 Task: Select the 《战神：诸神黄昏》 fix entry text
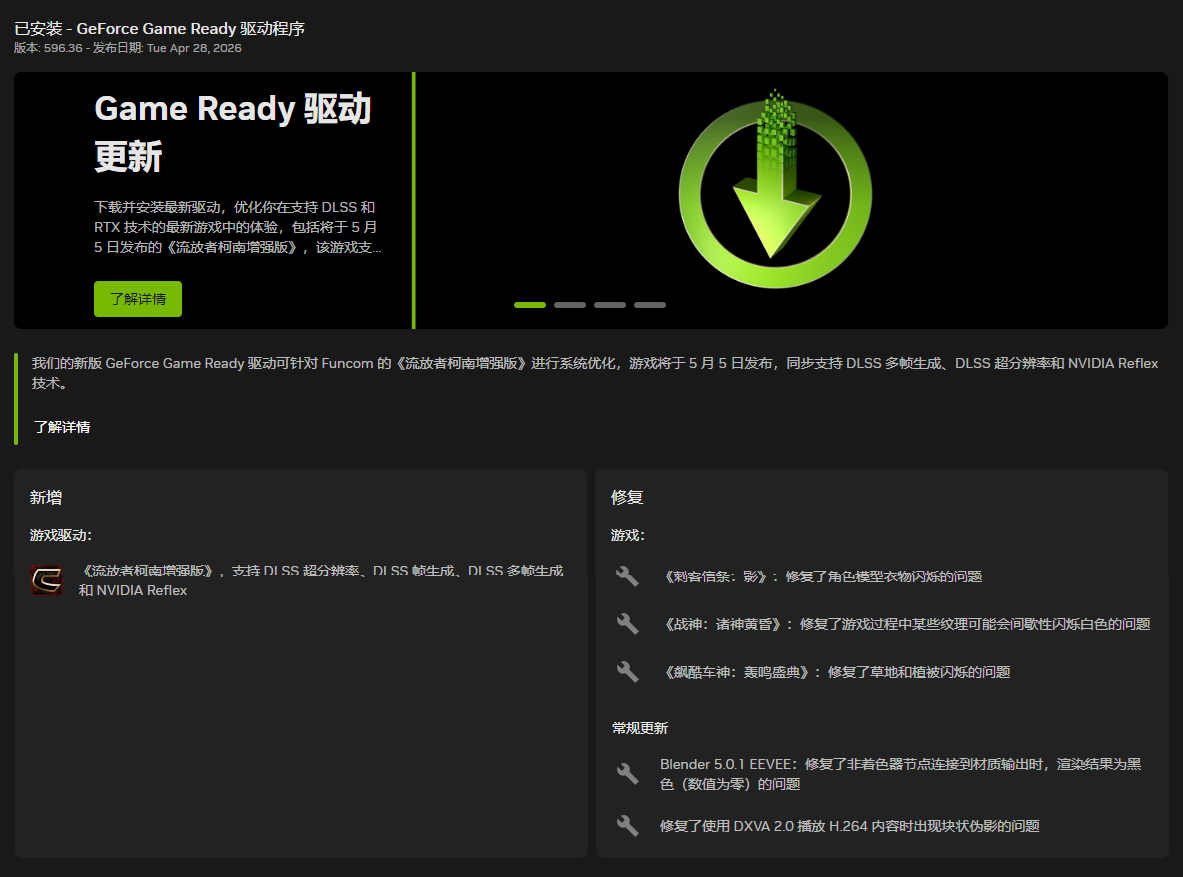click(x=905, y=624)
